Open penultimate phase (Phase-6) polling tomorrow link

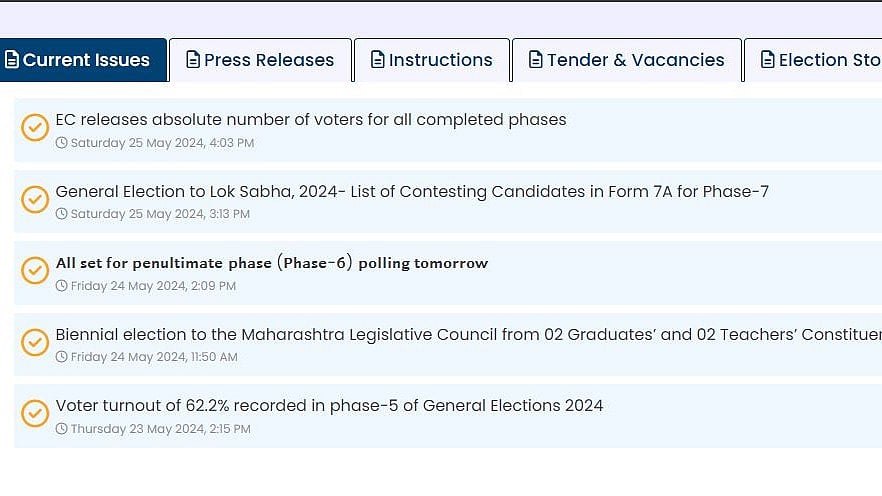coord(272,263)
